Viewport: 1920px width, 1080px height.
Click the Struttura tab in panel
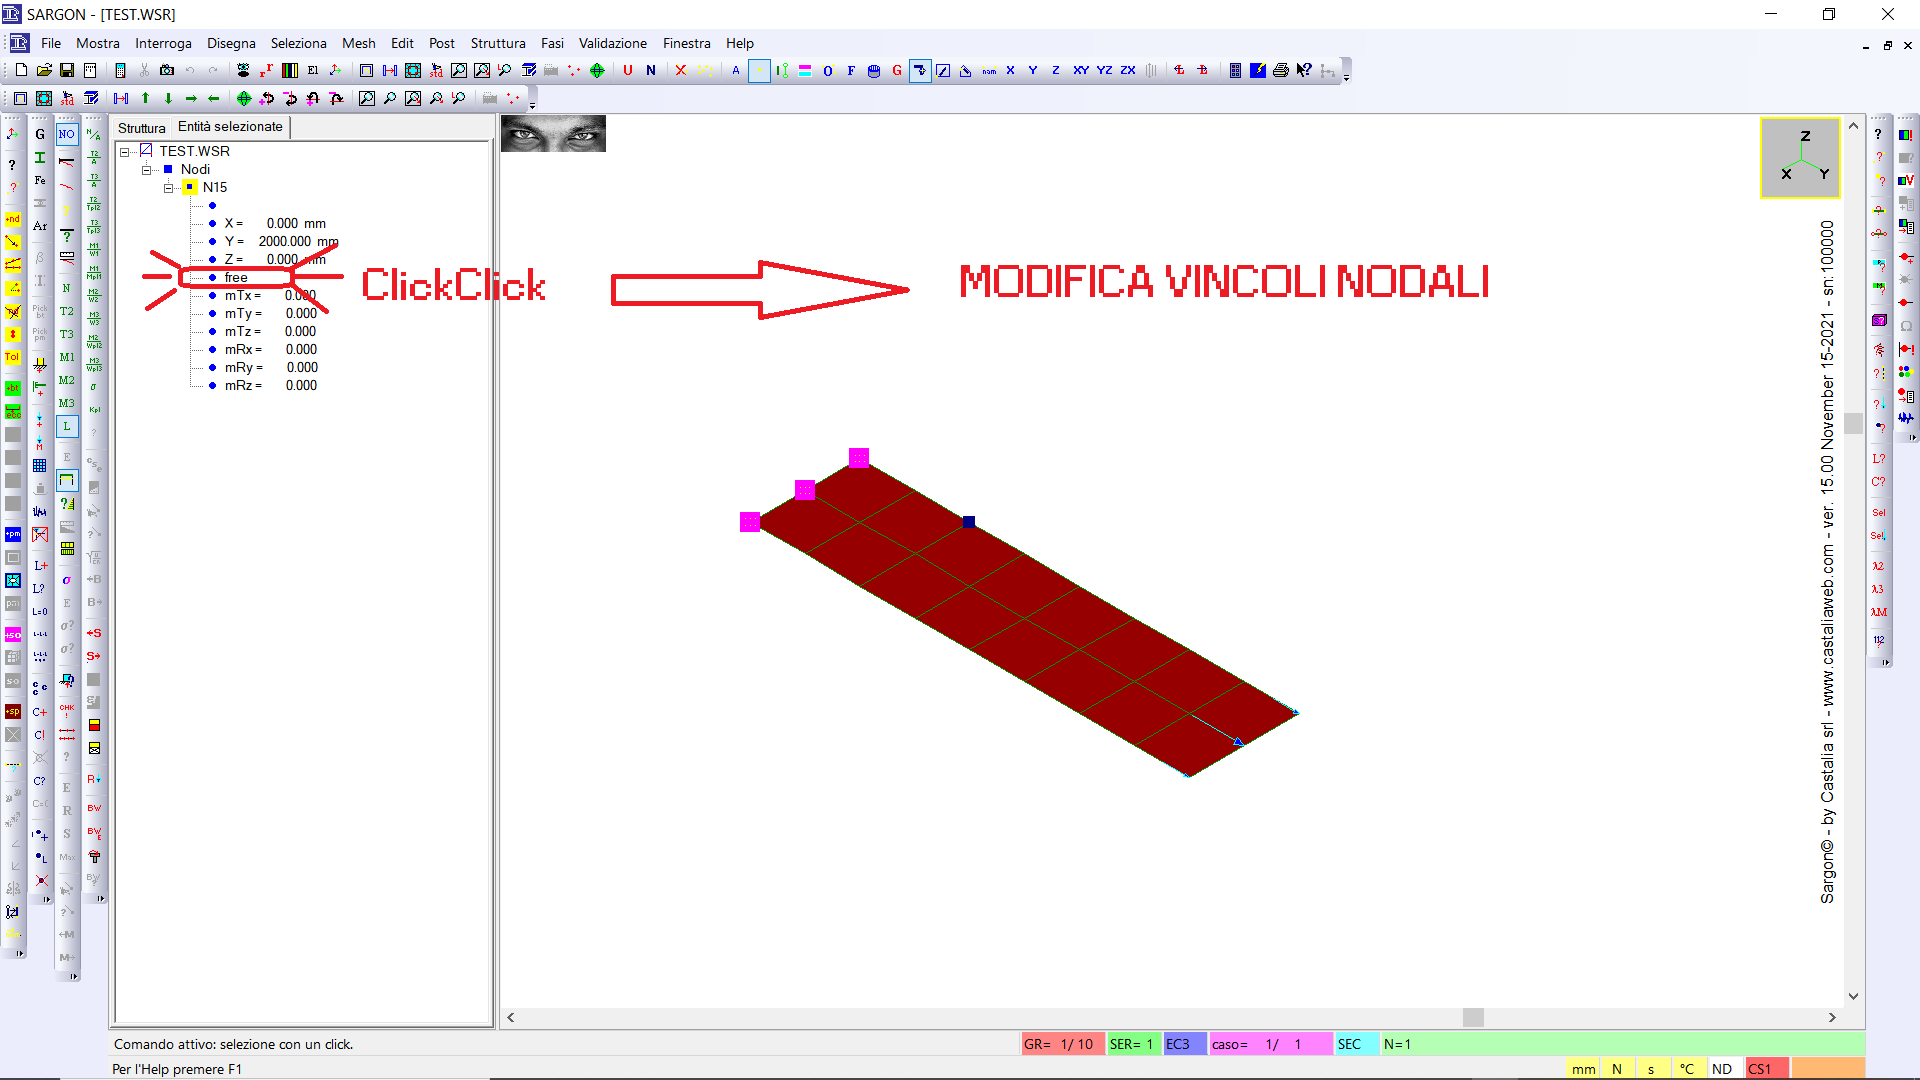pos(141,127)
